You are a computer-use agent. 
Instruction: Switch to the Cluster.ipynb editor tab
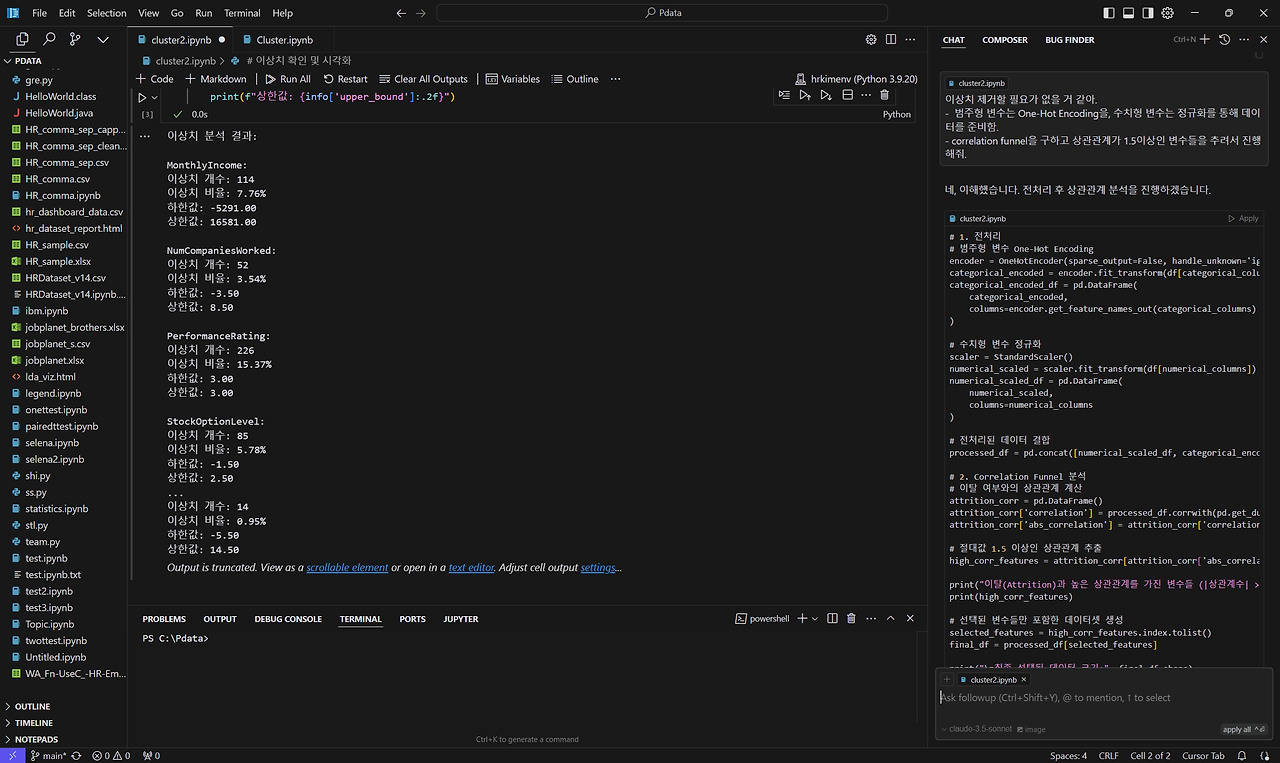(x=284, y=40)
